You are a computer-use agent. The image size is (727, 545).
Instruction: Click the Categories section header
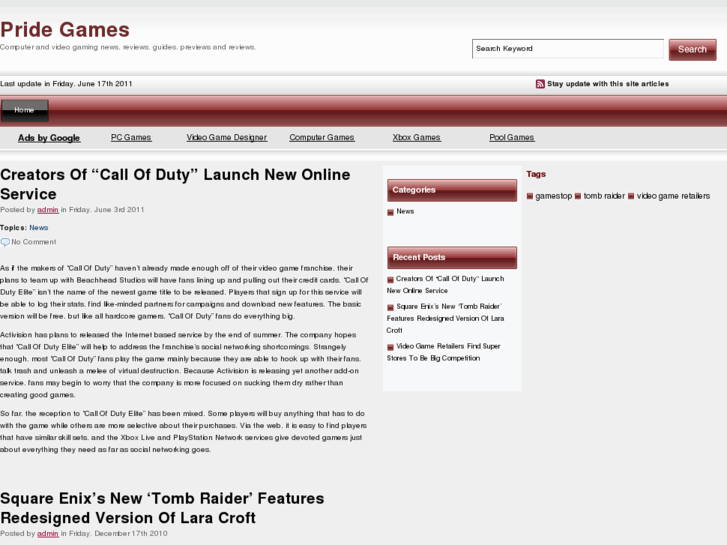pos(452,190)
